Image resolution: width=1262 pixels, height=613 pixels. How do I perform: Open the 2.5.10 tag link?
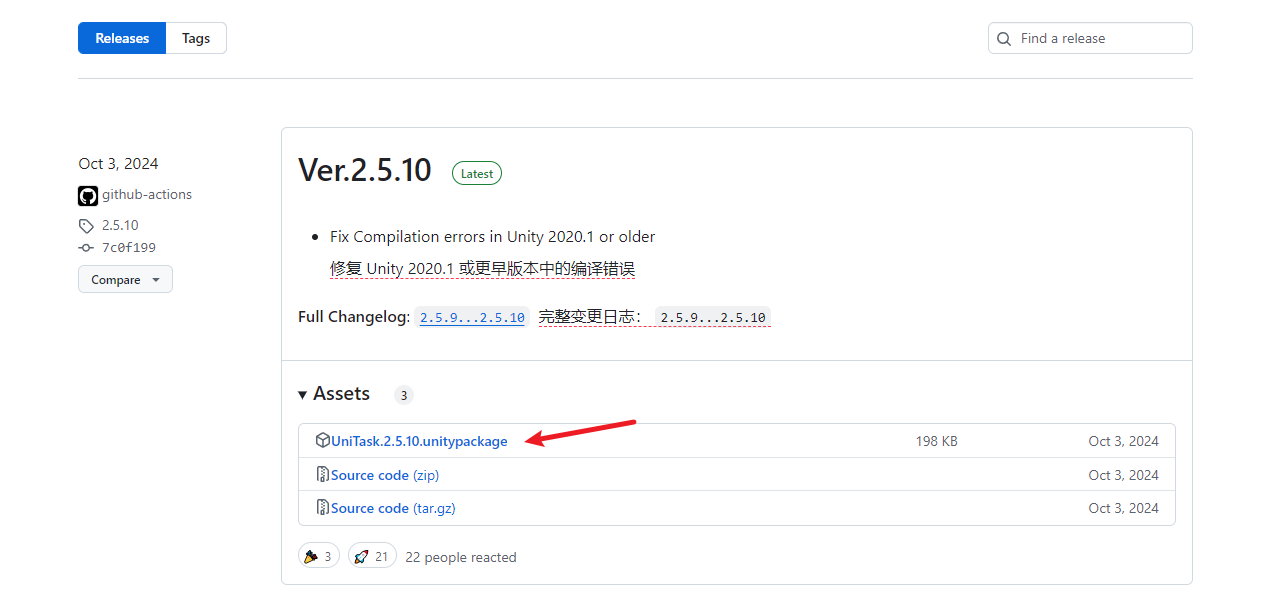pos(120,226)
